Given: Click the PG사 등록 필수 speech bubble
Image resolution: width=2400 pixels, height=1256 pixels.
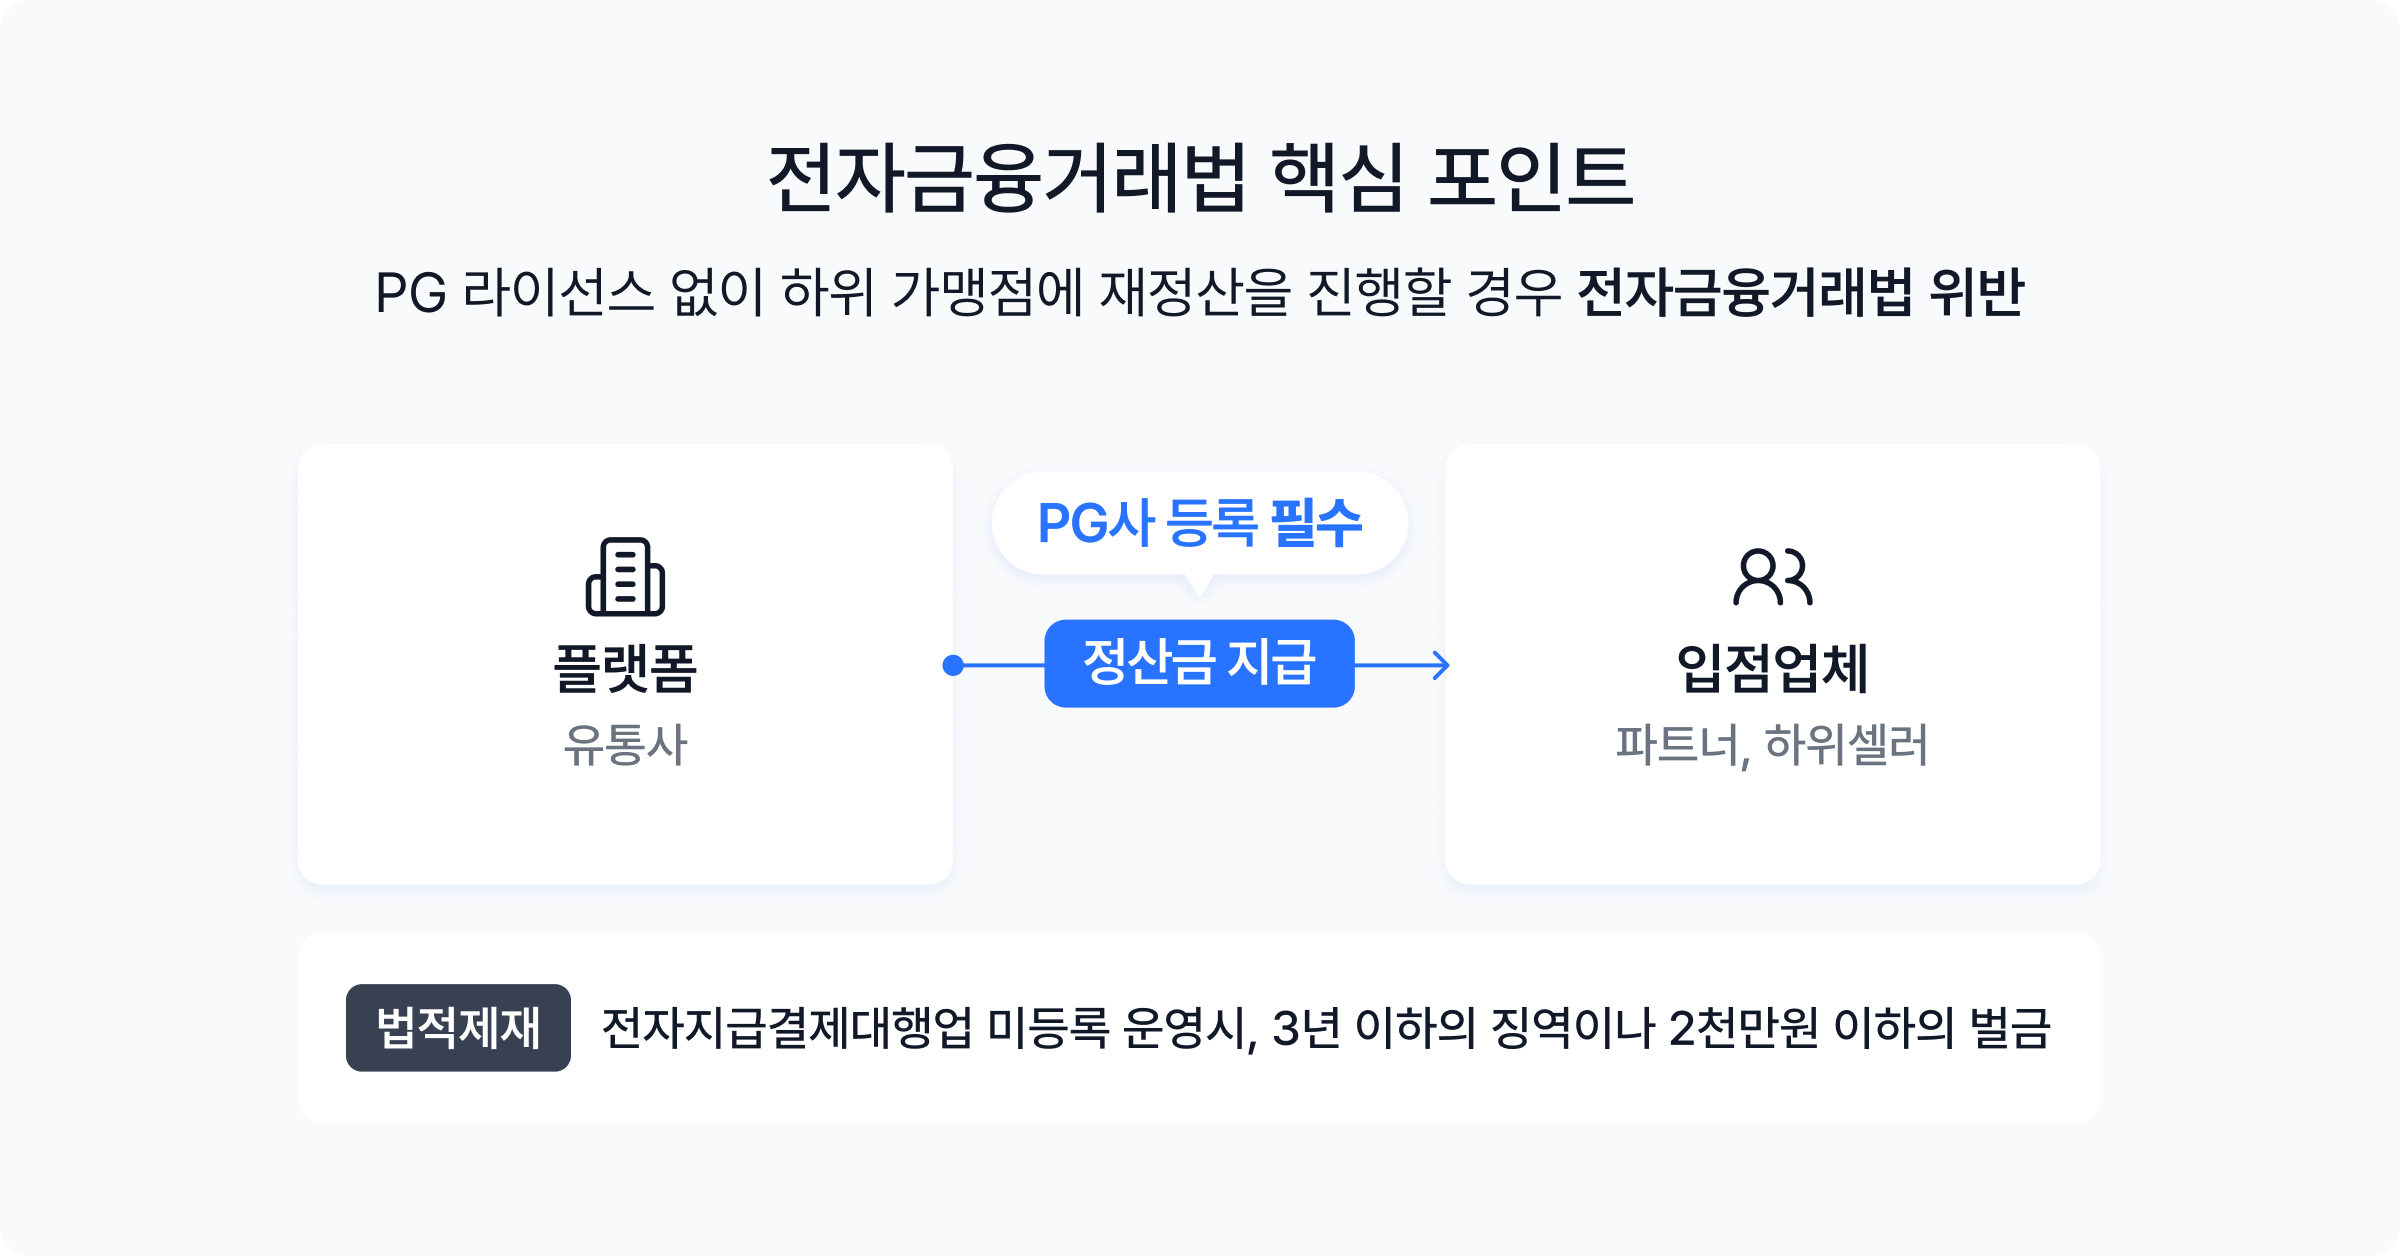Looking at the screenshot, I should tap(1199, 523).
